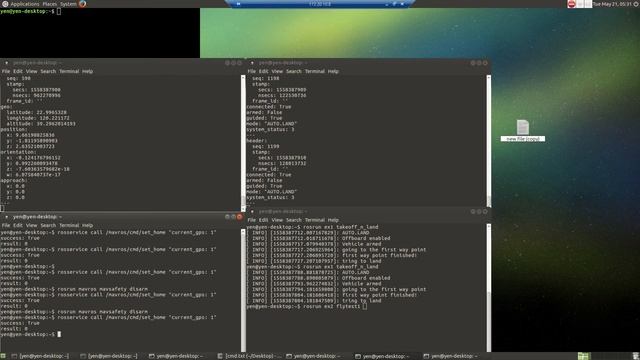Open File menu in set_home terminal
The height and width of the screenshot is (360, 640).
pyautogui.click(x=6, y=225)
